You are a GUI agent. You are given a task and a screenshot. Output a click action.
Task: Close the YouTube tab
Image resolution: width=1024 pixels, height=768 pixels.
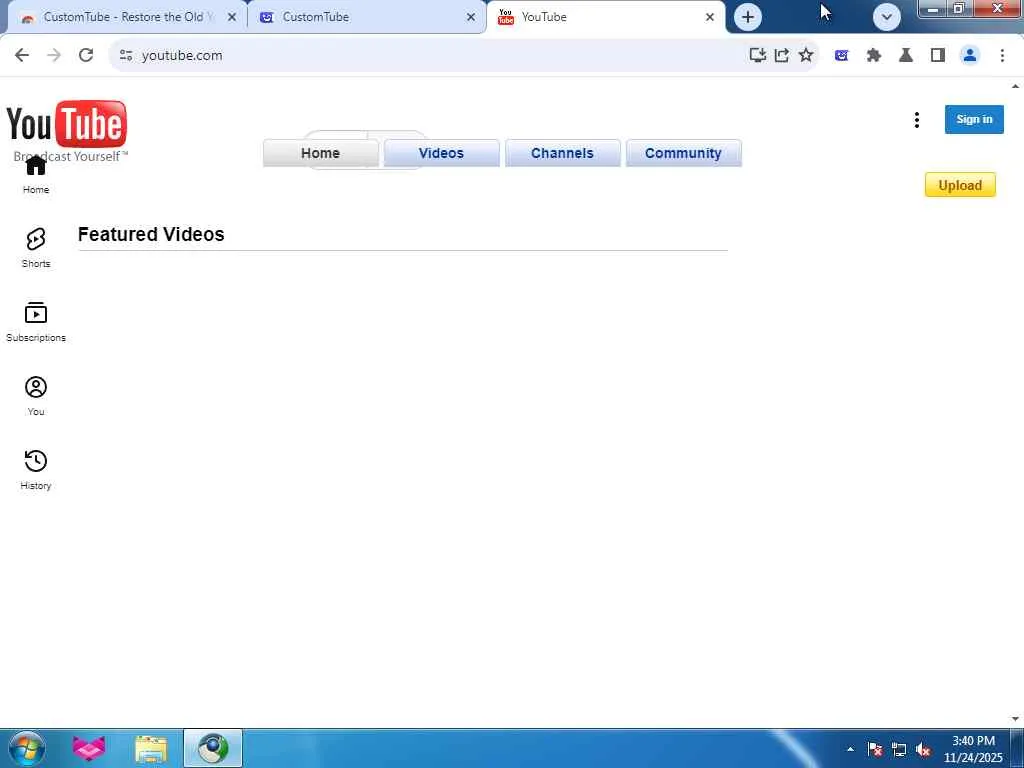(710, 17)
